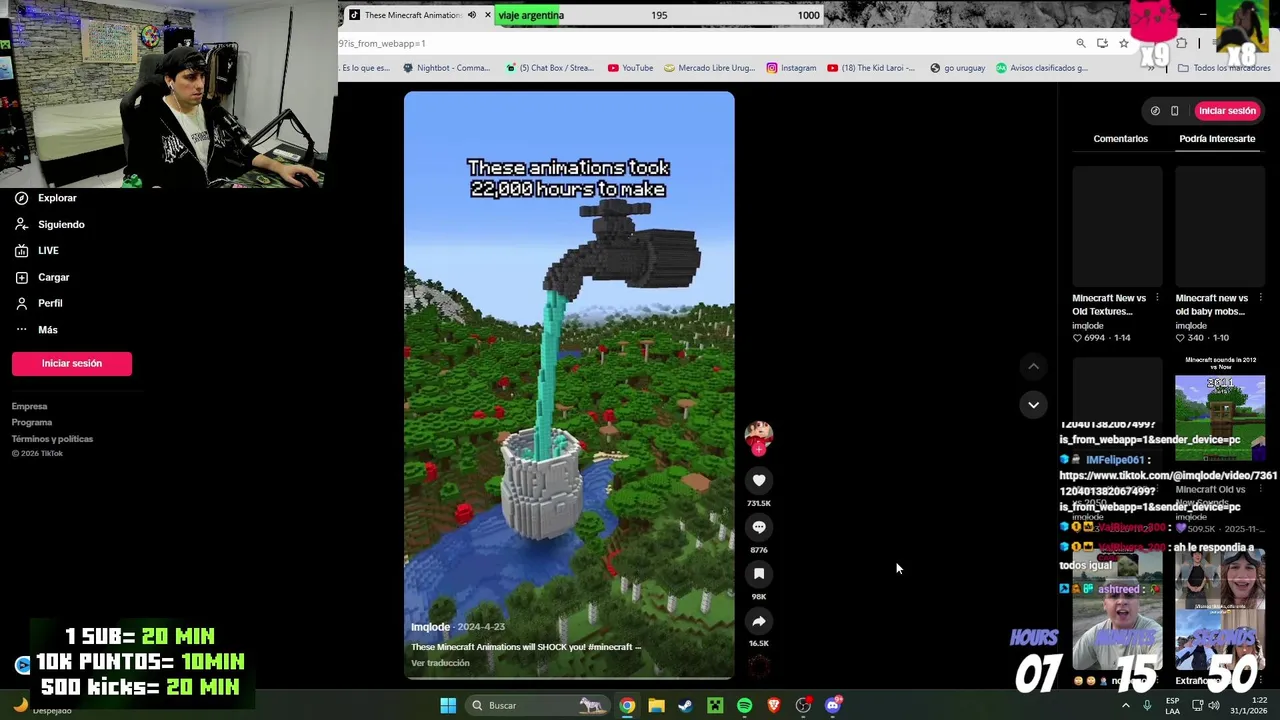
Task: Mute the TikTok tab via speaker icon
Action: point(472,15)
